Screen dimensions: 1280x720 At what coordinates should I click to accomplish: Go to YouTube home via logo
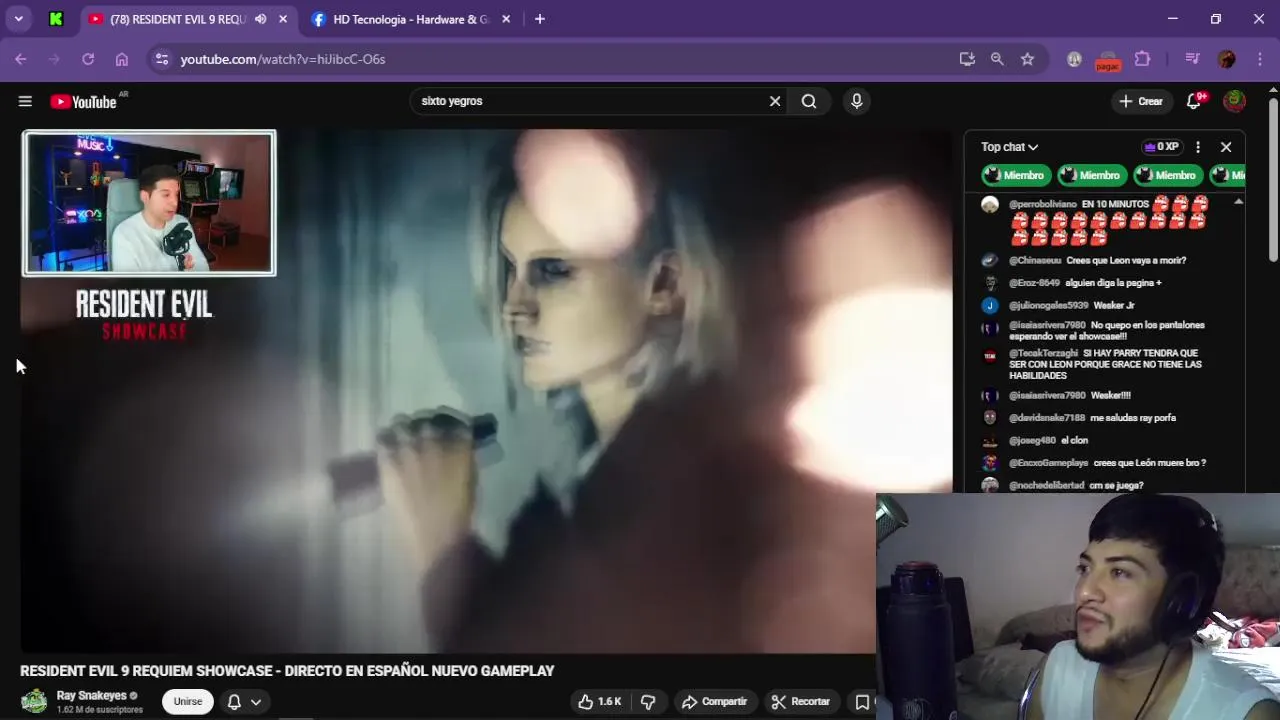pos(83,101)
